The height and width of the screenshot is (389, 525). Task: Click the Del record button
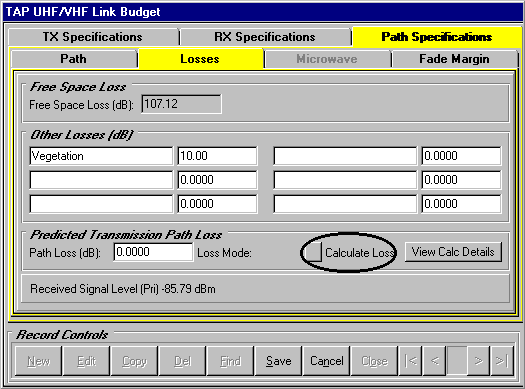tap(182, 361)
